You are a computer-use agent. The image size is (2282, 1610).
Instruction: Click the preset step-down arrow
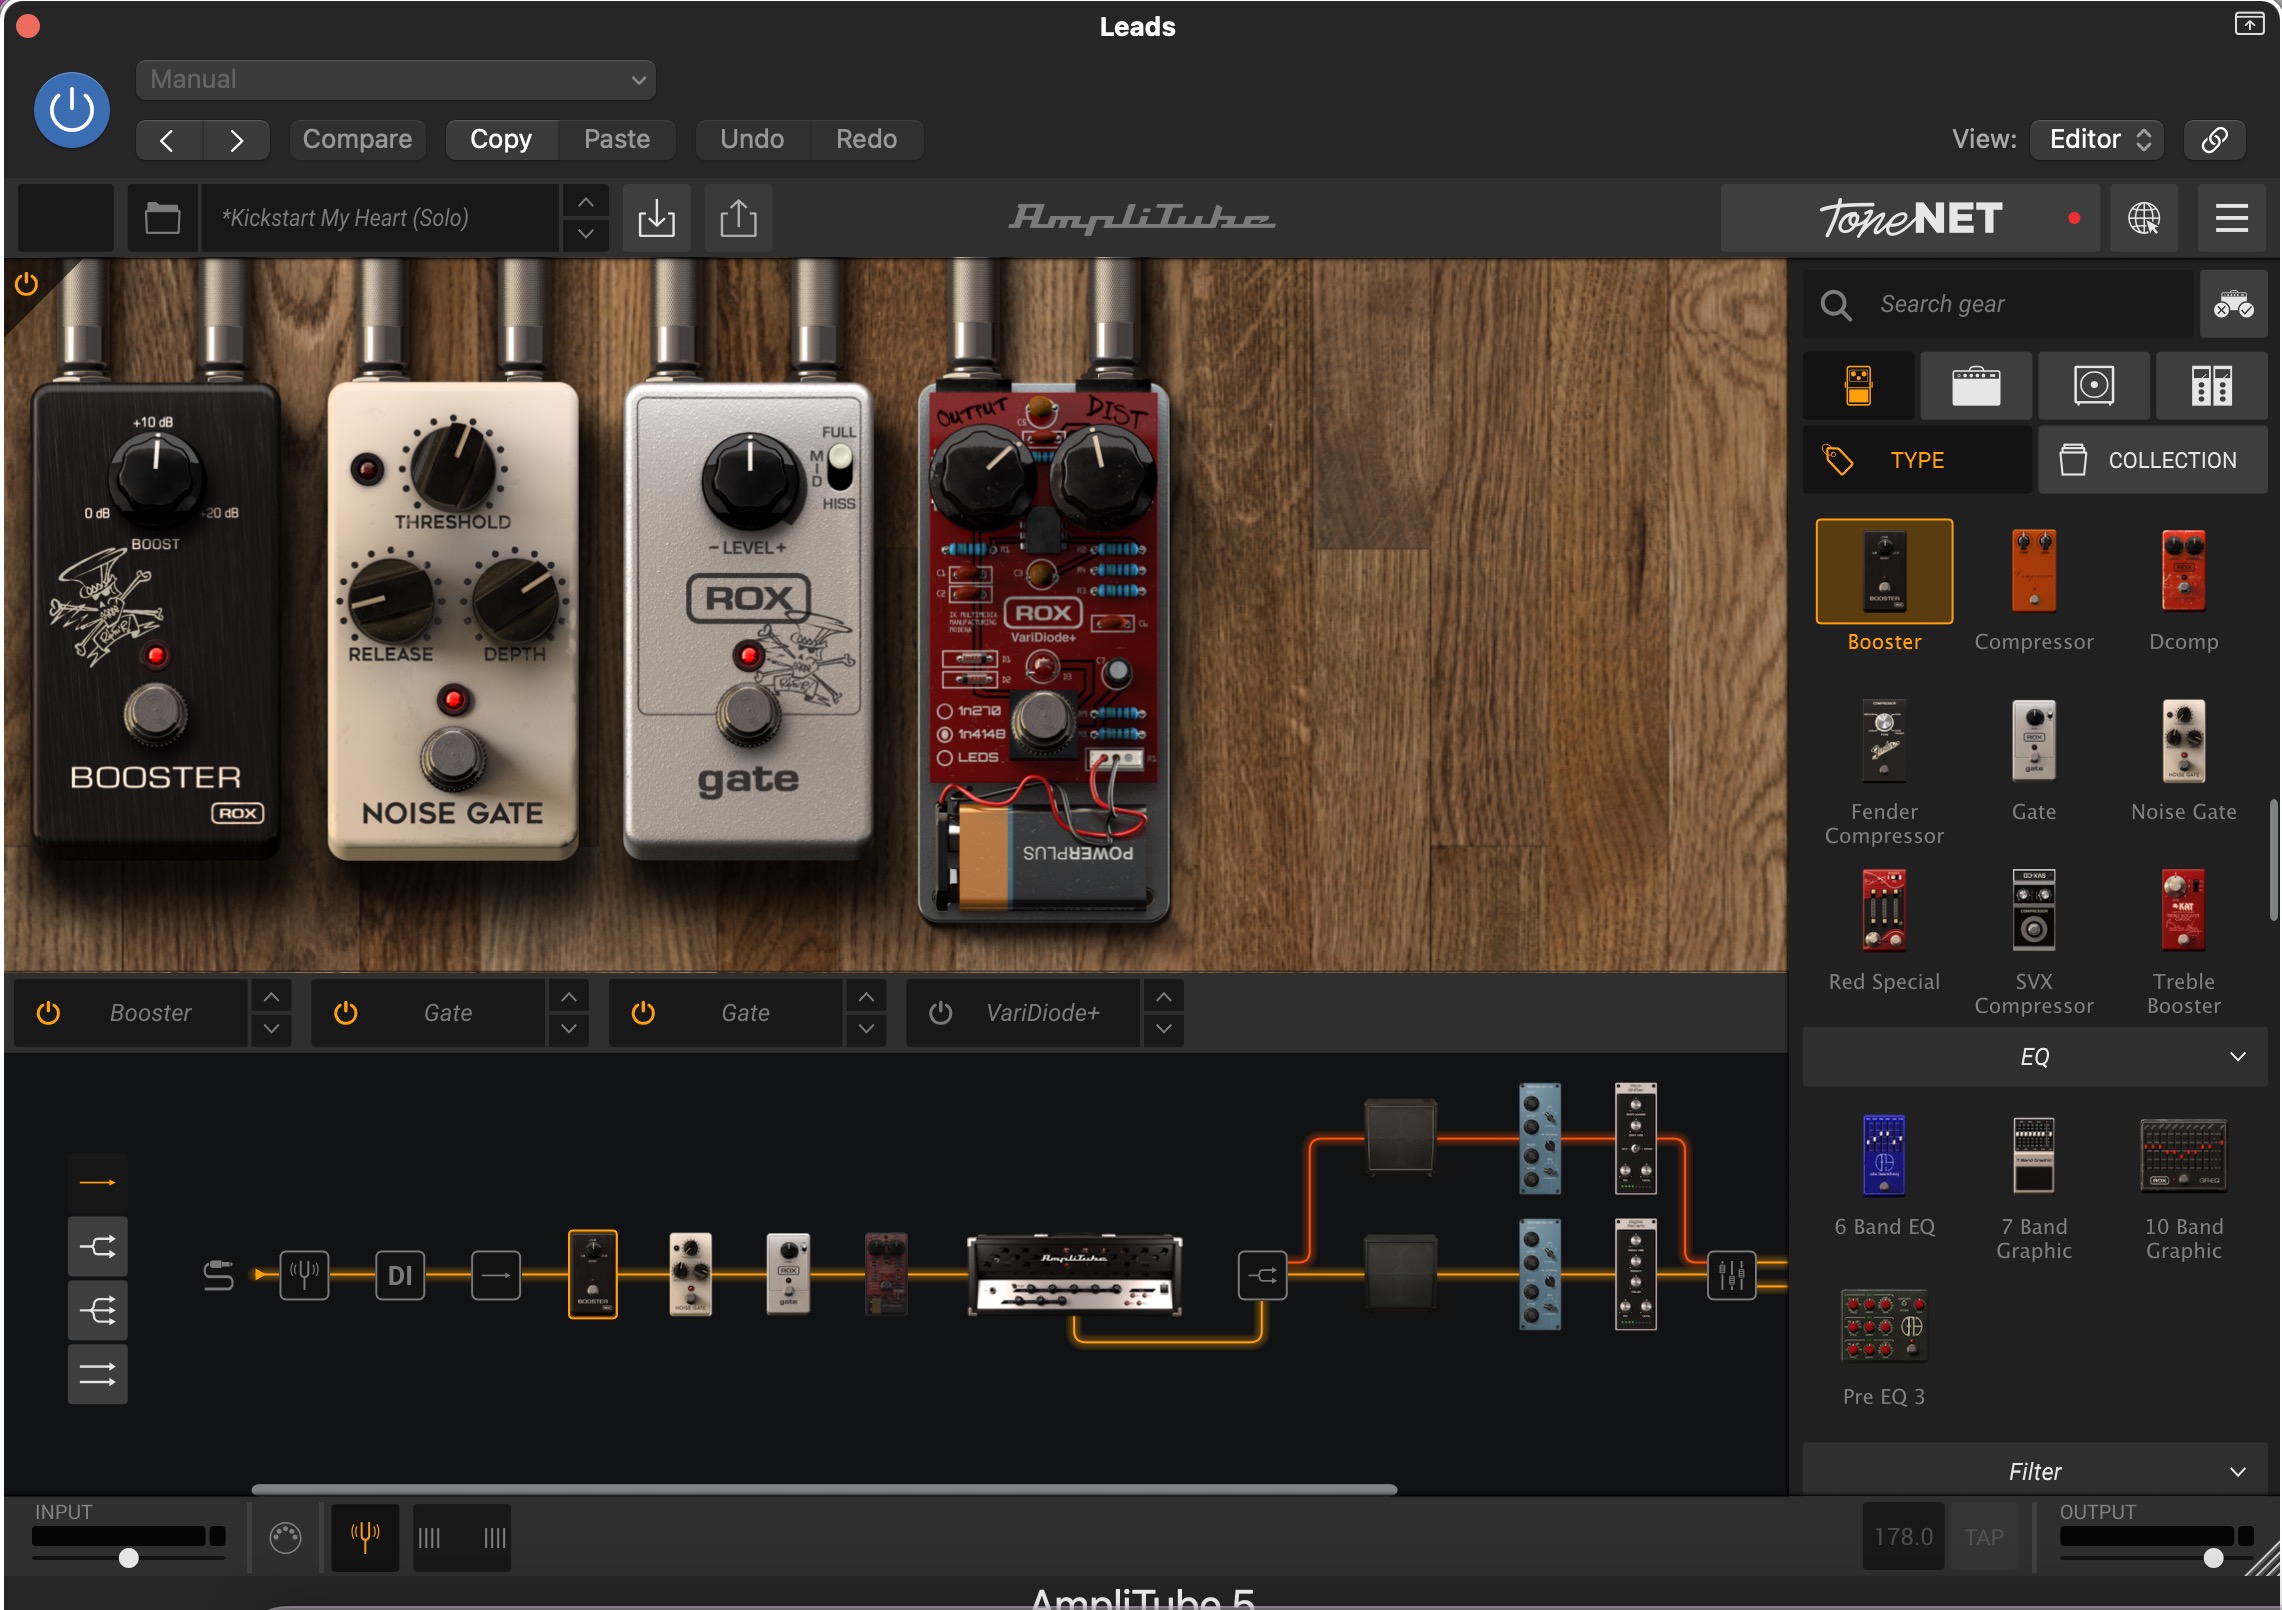click(586, 234)
